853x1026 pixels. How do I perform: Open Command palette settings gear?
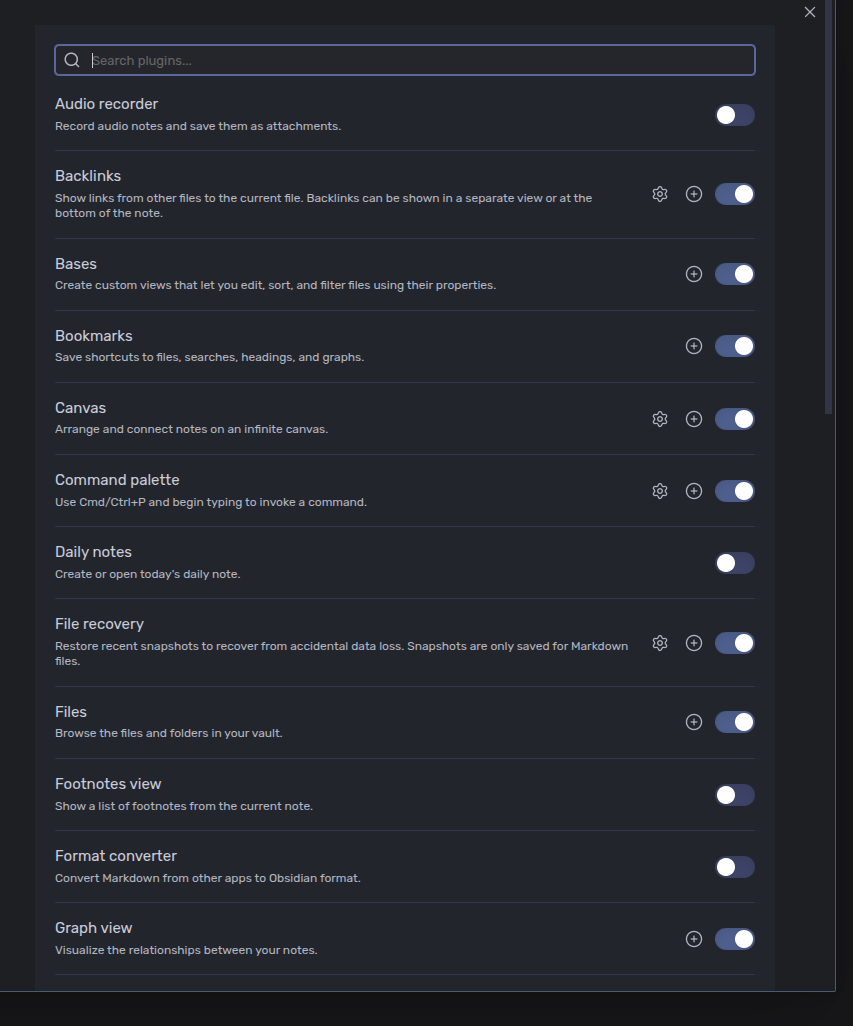tap(660, 491)
